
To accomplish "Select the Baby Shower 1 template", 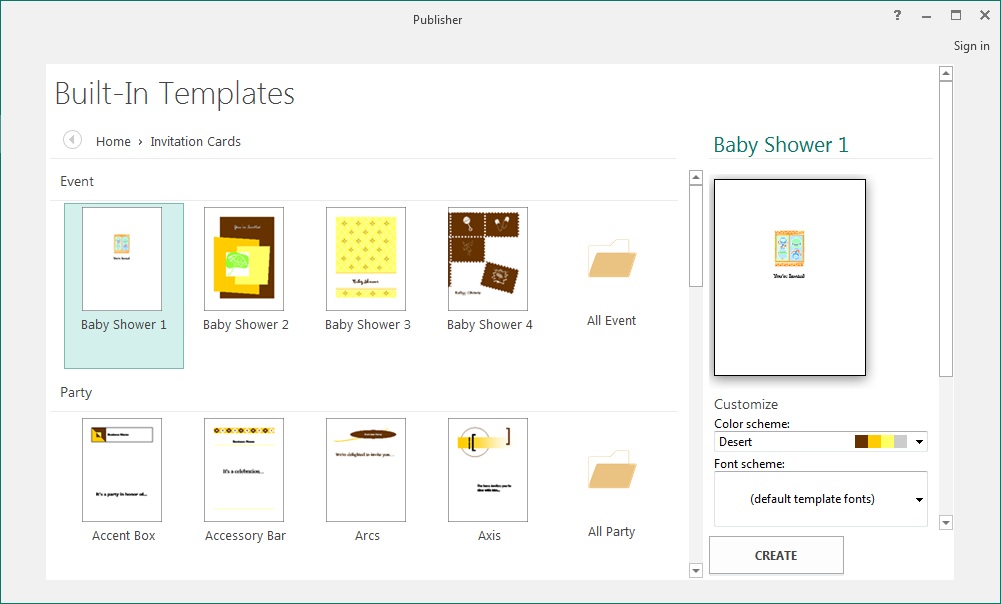I will 123,285.
